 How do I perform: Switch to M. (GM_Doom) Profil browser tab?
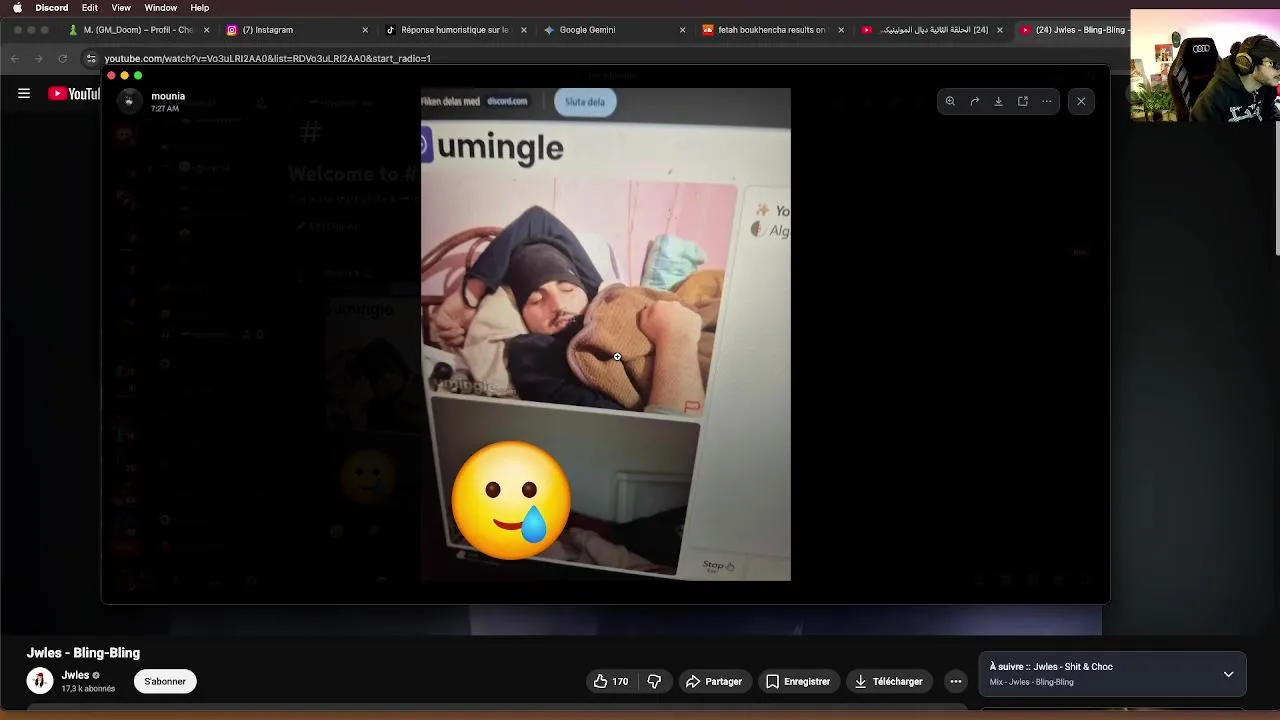coord(138,30)
